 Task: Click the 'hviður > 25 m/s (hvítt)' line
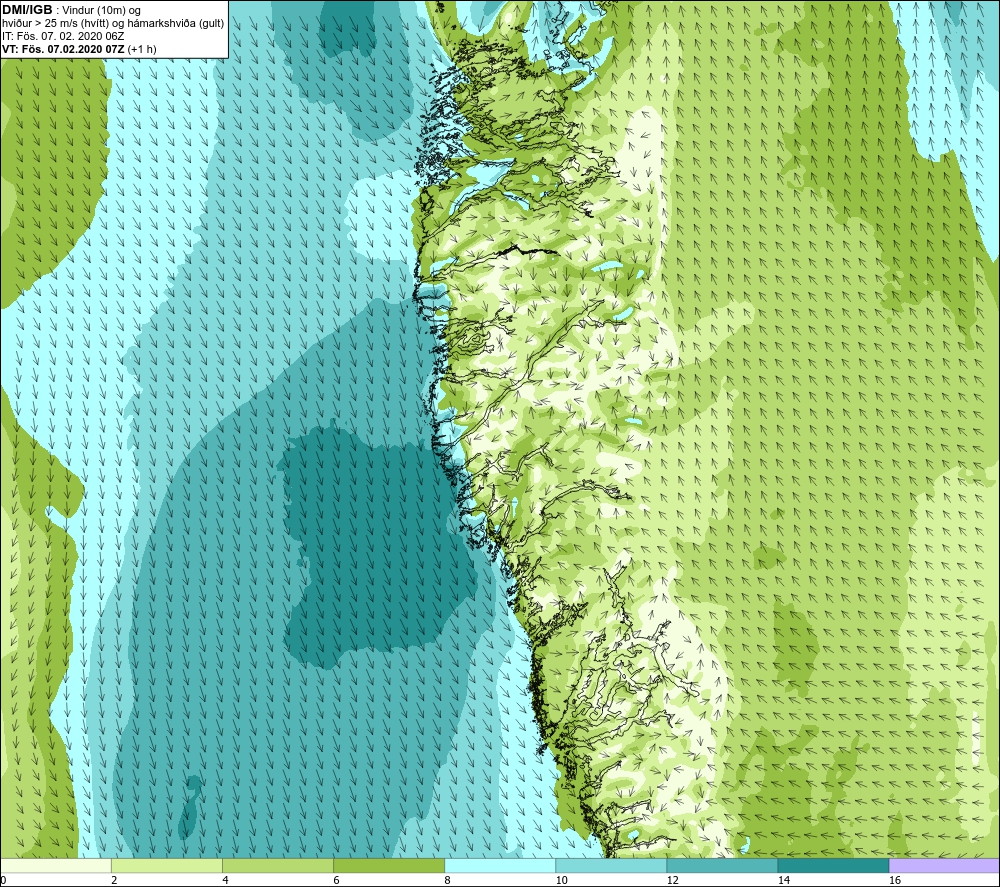(x=113, y=24)
